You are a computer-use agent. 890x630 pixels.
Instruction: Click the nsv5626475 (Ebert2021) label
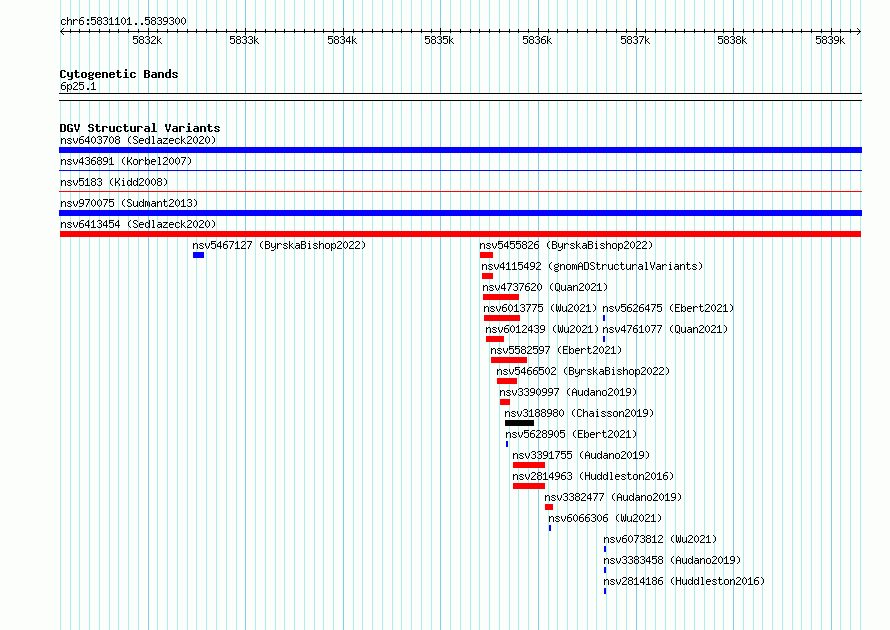point(668,308)
